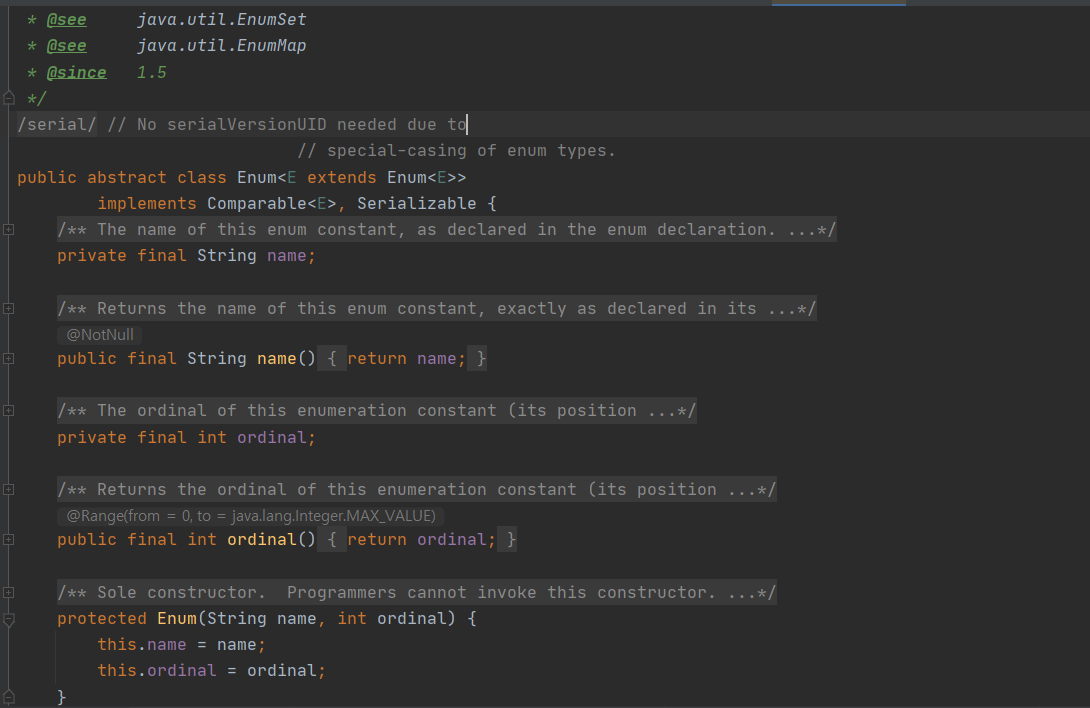The width and height of the screenshot is (1090, 708).
Task: Click the @NotNull inlay annotation hint
Action: [x=99, y=335]
